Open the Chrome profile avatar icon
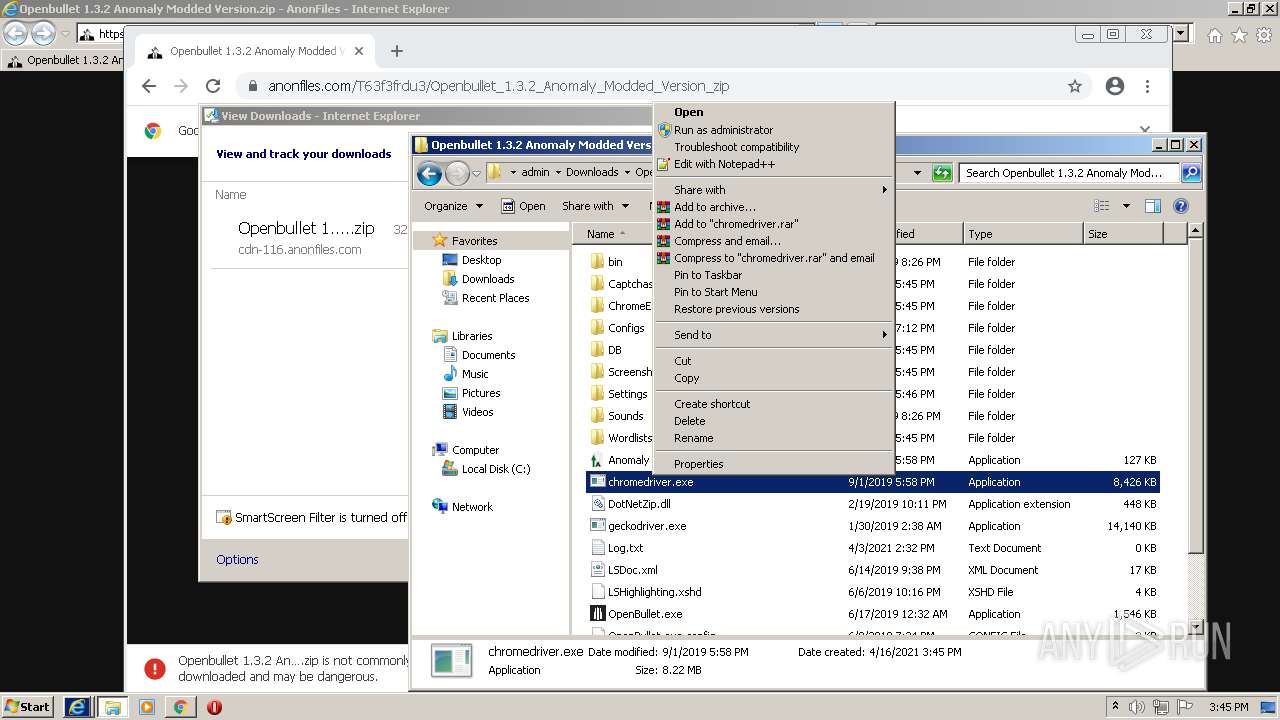 (x=1115, y=86)
